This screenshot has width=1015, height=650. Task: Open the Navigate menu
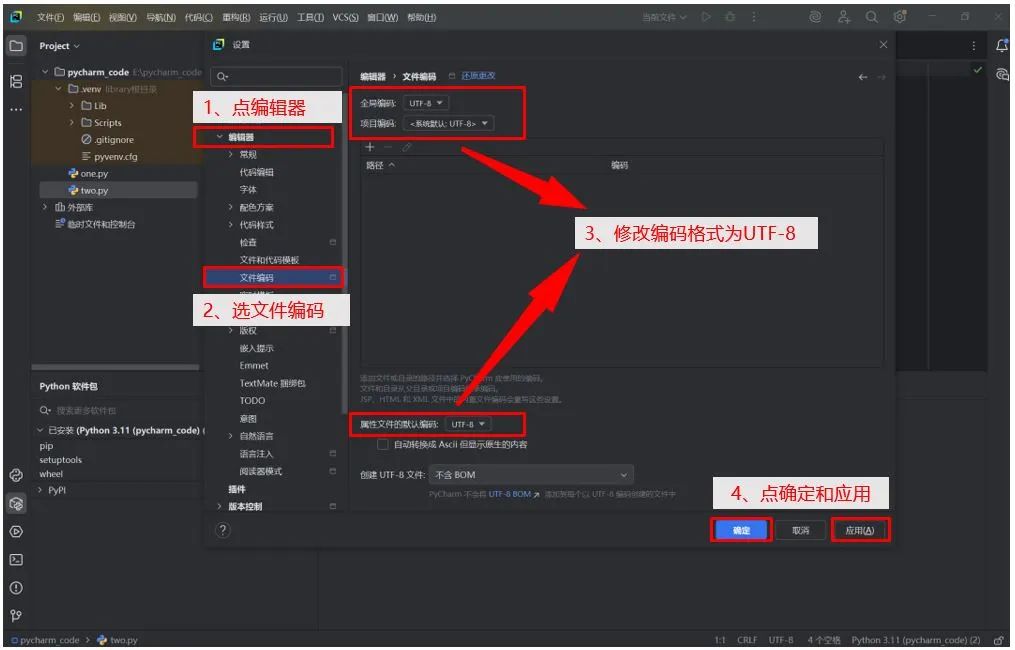click(161, 17)
